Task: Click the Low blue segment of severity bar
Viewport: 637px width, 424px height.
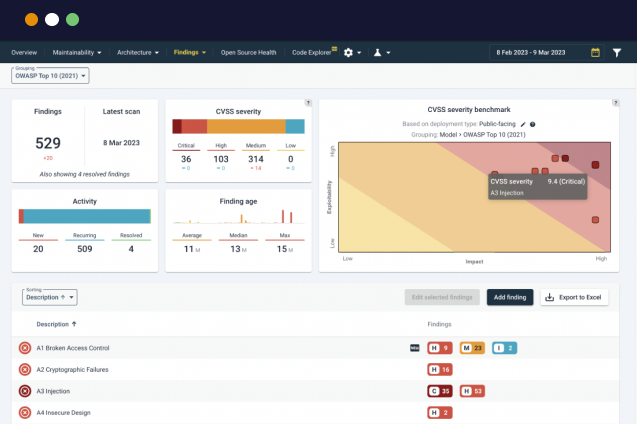Action: pyautogui.click(x=295, y=126)
